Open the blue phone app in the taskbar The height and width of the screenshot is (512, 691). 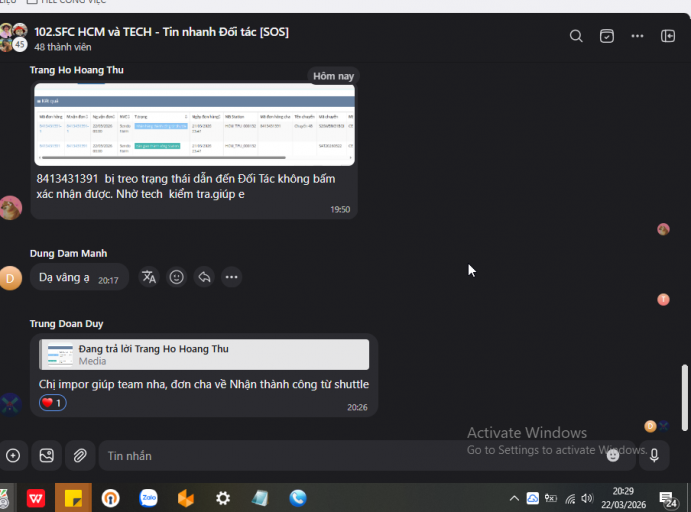point(298,498)
